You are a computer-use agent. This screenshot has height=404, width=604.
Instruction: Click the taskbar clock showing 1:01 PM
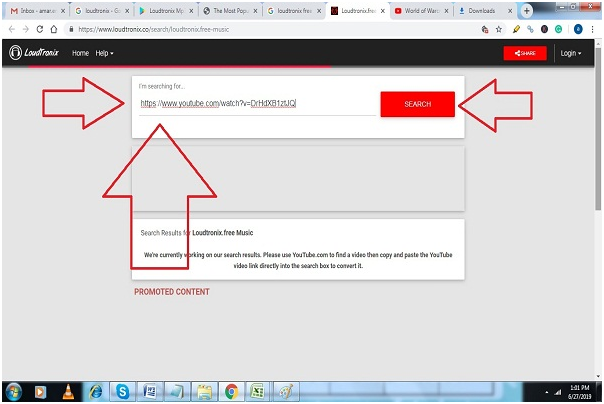pyautogui.click(x=579, y=392)
